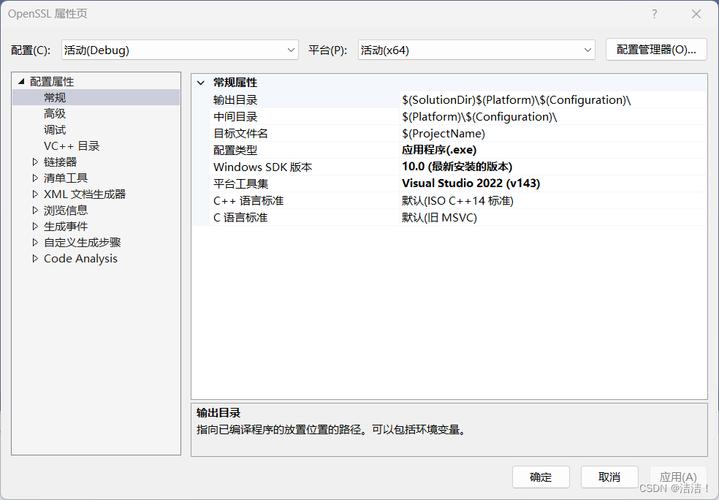Open the 配置(C) dropdown showing 活动(Debug)

180,50
